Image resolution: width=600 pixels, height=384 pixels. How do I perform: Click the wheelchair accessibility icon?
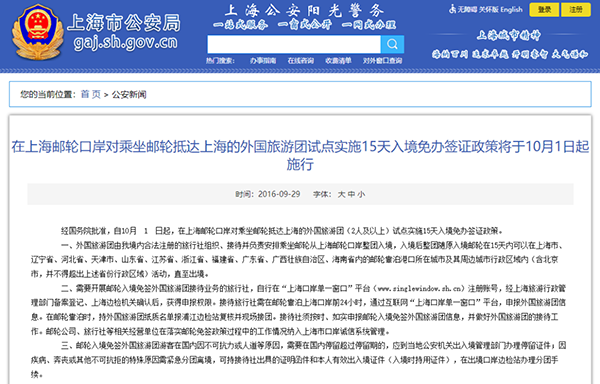click(453, 9)
